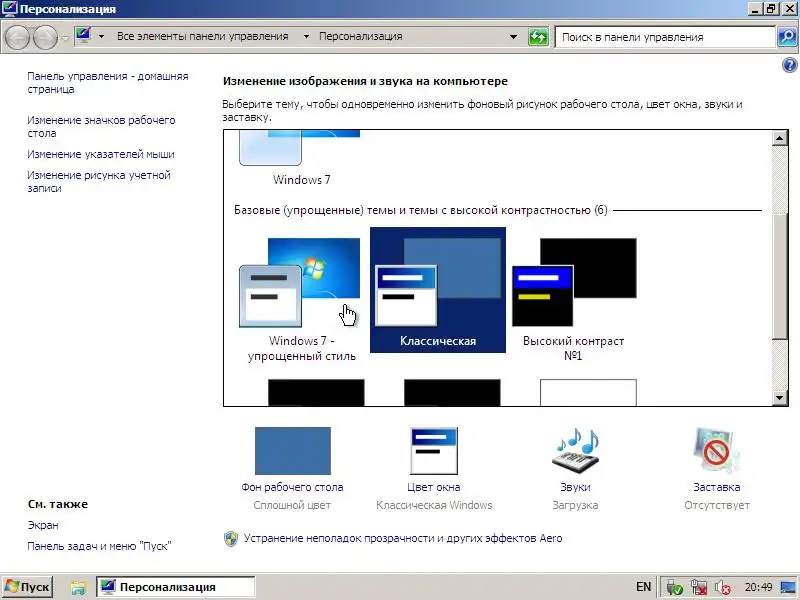Open 'Устранение неполадок прозрачности' Aero link

tap(403, 538)
